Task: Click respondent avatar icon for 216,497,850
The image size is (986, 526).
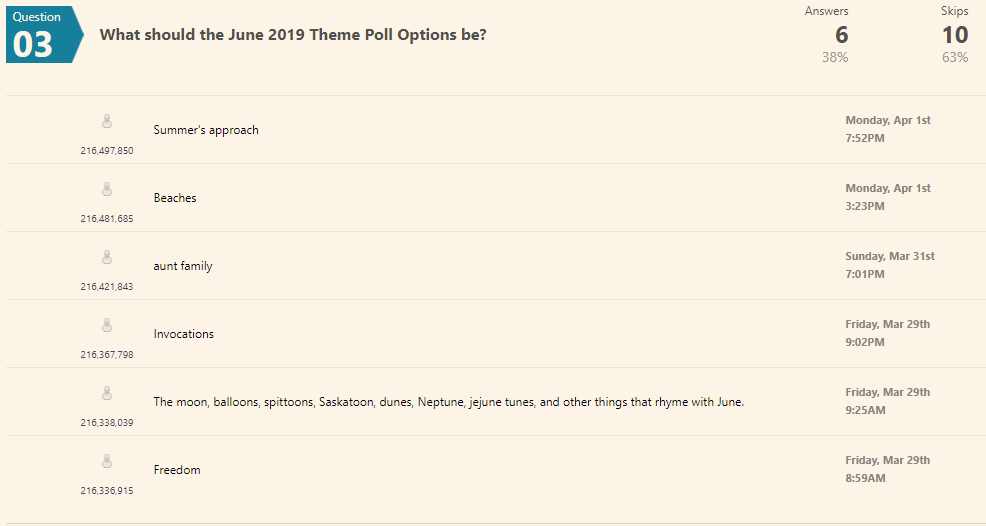Action: coord(107,121)
